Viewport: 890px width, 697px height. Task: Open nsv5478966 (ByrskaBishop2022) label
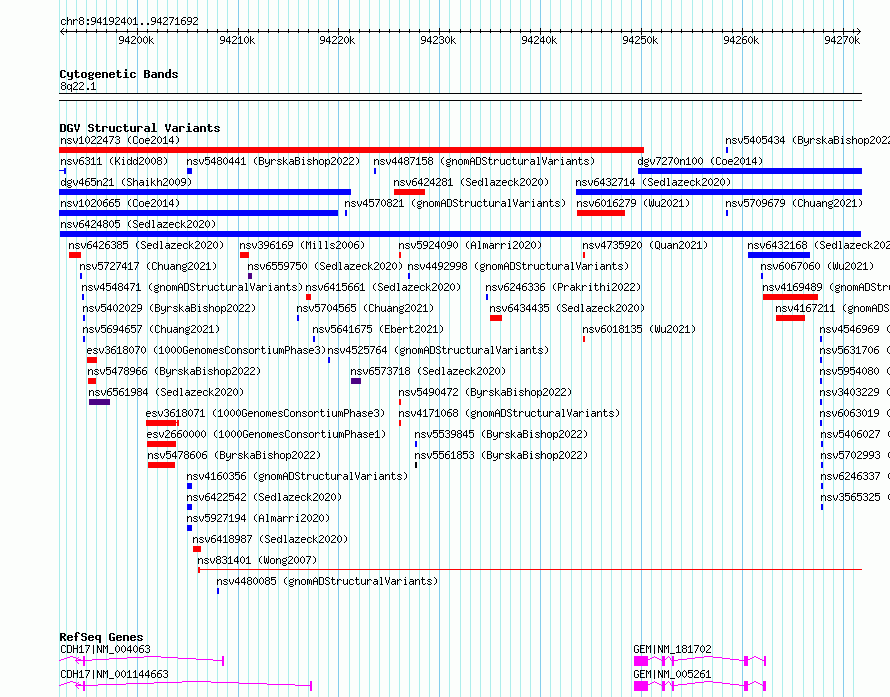click(174, 371)
